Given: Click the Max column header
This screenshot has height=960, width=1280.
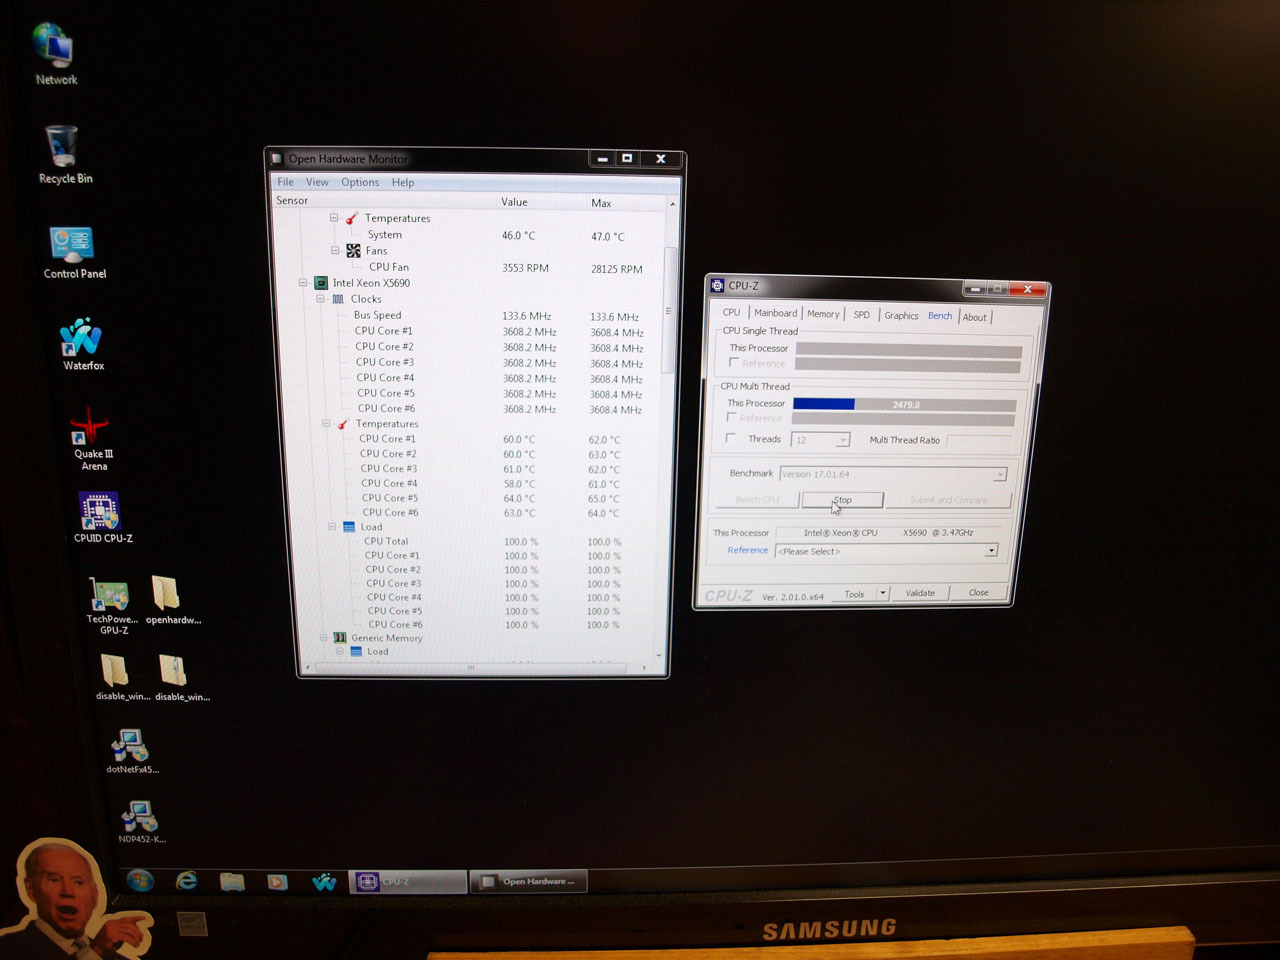Looking at the screenshot, I should [x=601, y=203].
